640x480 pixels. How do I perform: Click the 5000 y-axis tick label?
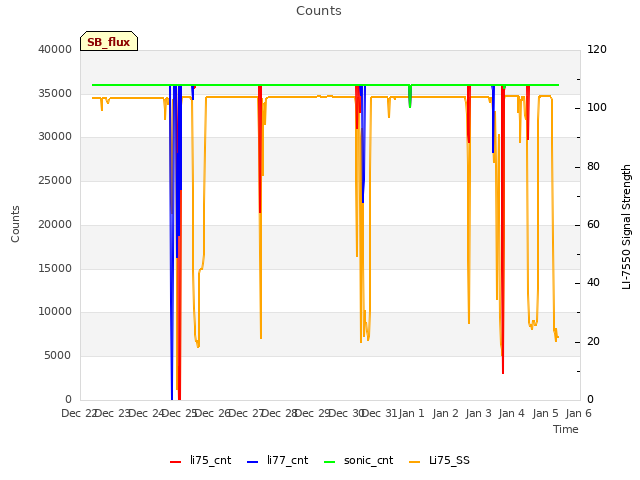[58, 356]
